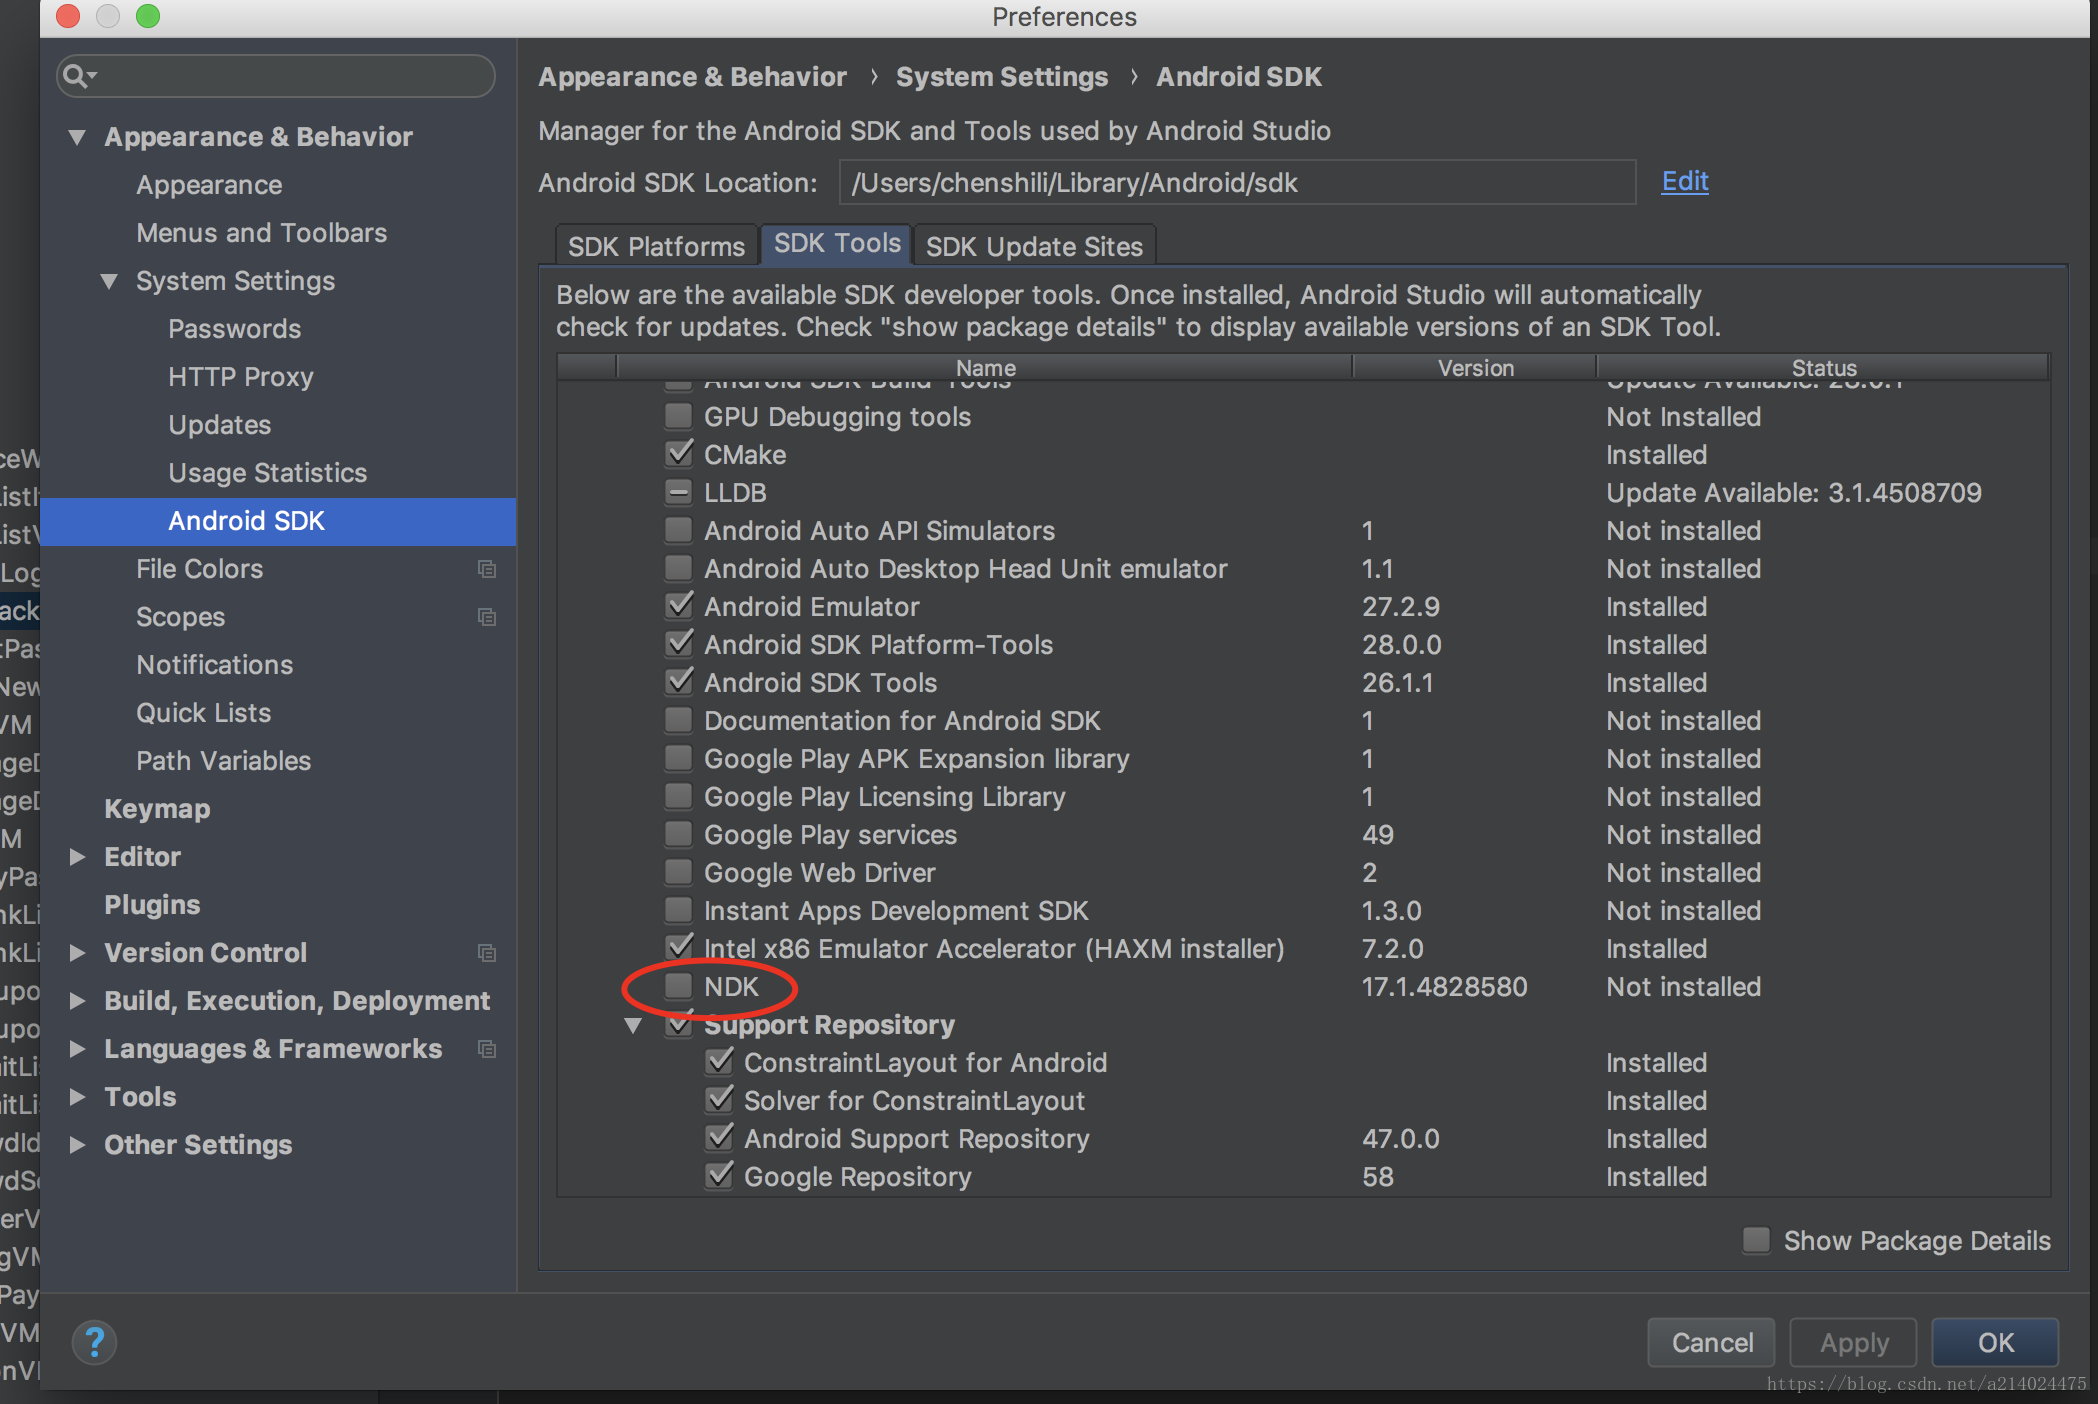
Task: Click the Android SDK Location path field
Action: pos(1237,182)
